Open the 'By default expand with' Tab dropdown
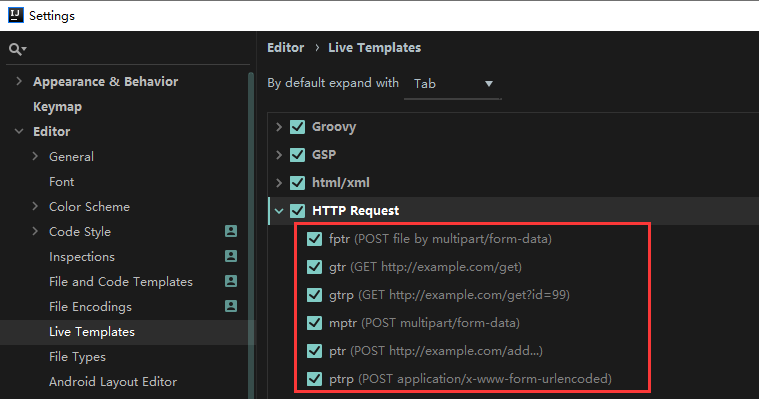 pos(453,84)
